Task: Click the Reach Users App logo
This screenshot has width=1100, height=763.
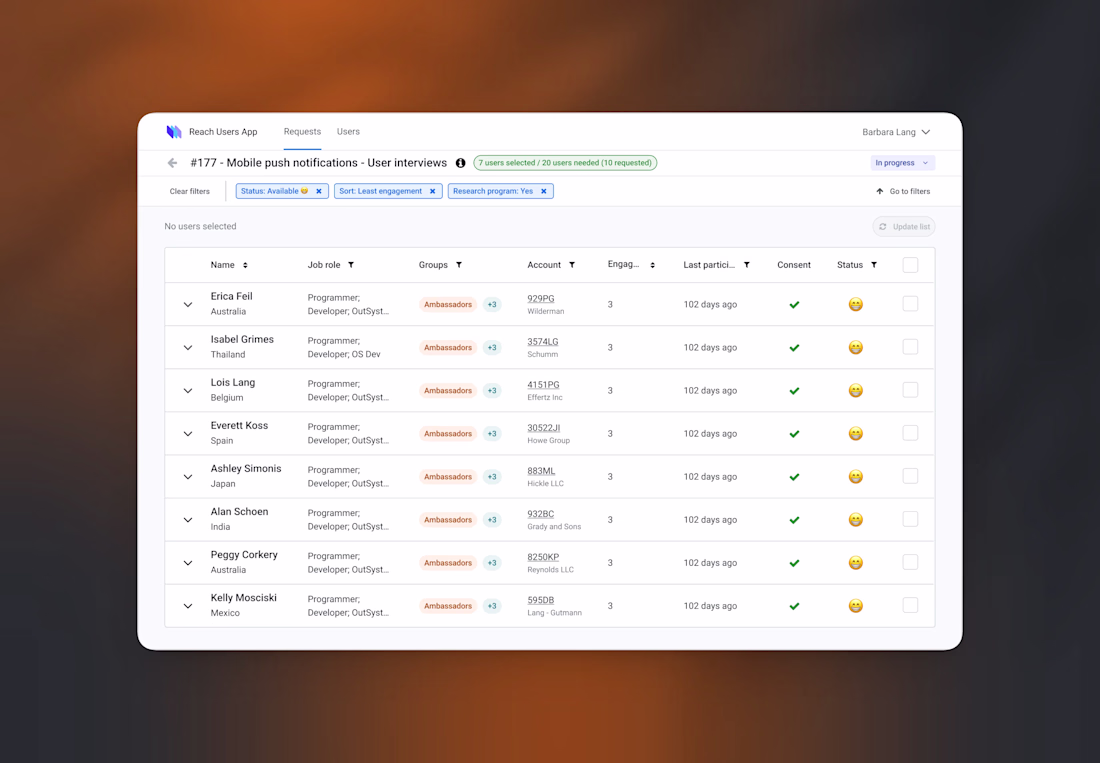Action: point(173,132)
